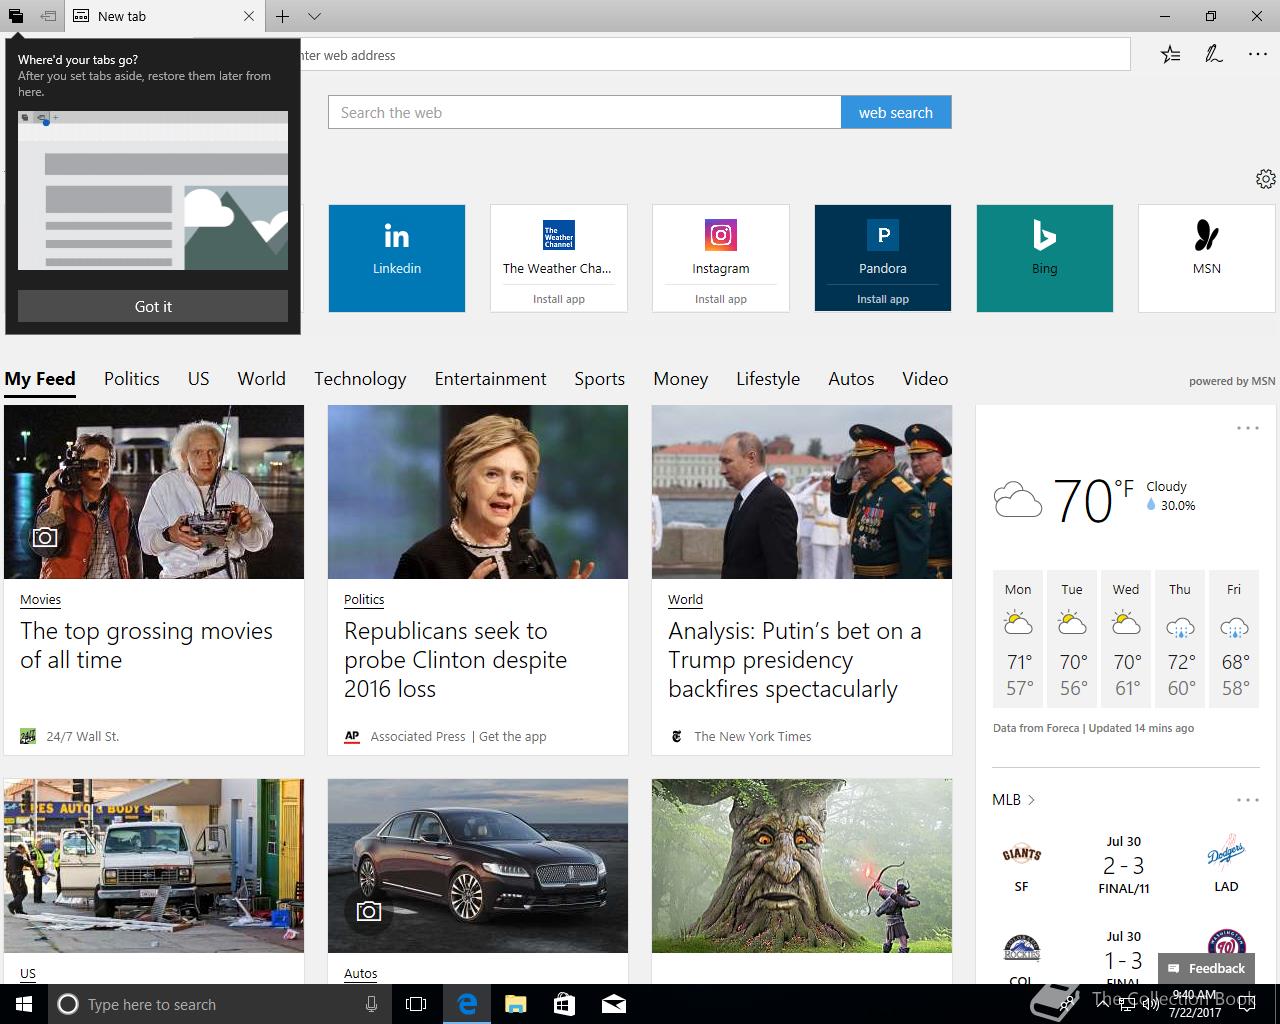The height and width of the screenshot is (1024, 1280).
Task: Switch to Autos feed tab
Action: point(851,379)
